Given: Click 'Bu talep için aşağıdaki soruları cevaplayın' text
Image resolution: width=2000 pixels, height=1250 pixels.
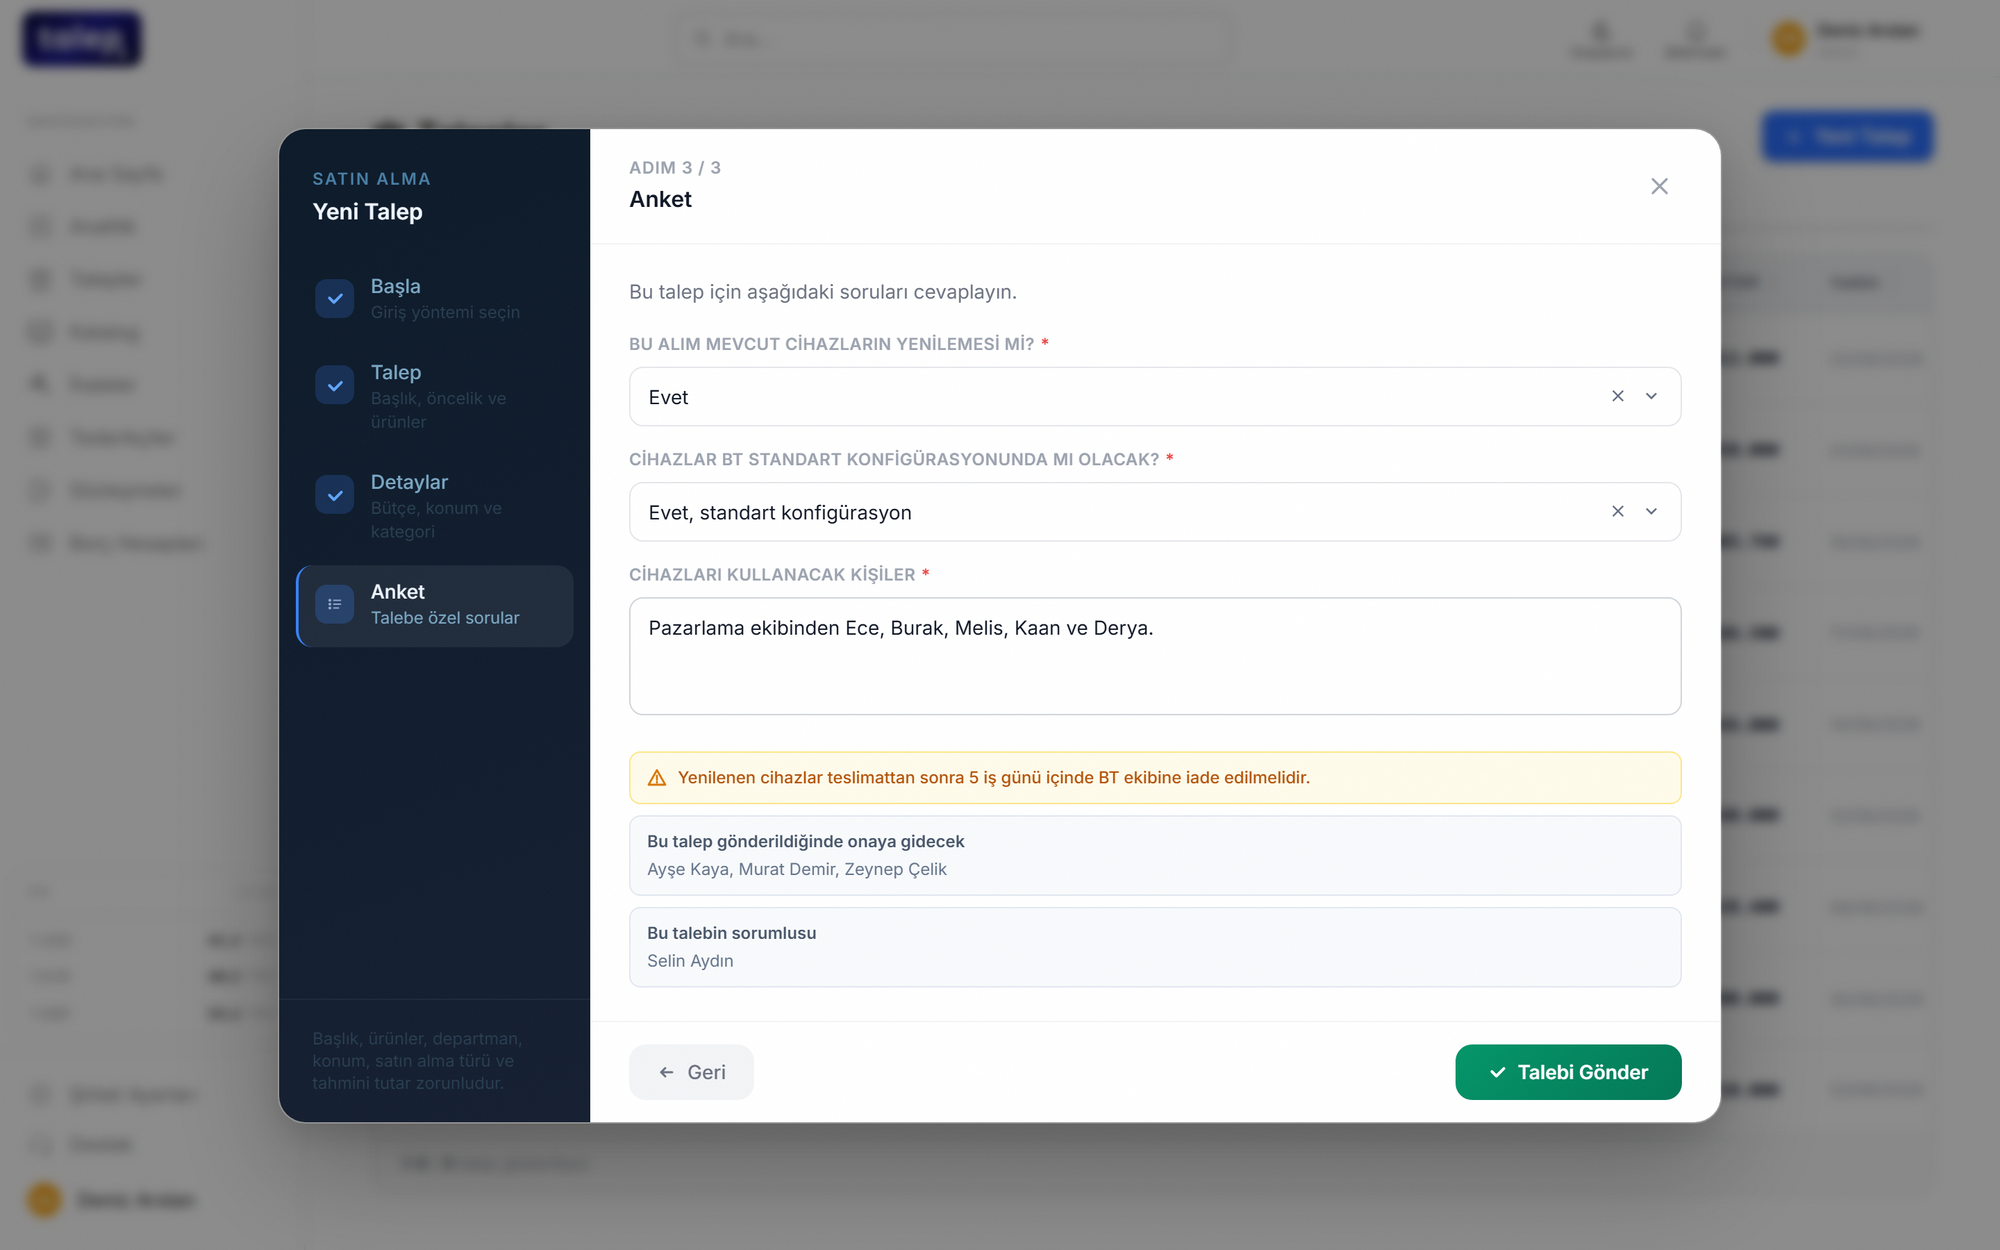Looking at the screenshot, I should coord(823,292).
